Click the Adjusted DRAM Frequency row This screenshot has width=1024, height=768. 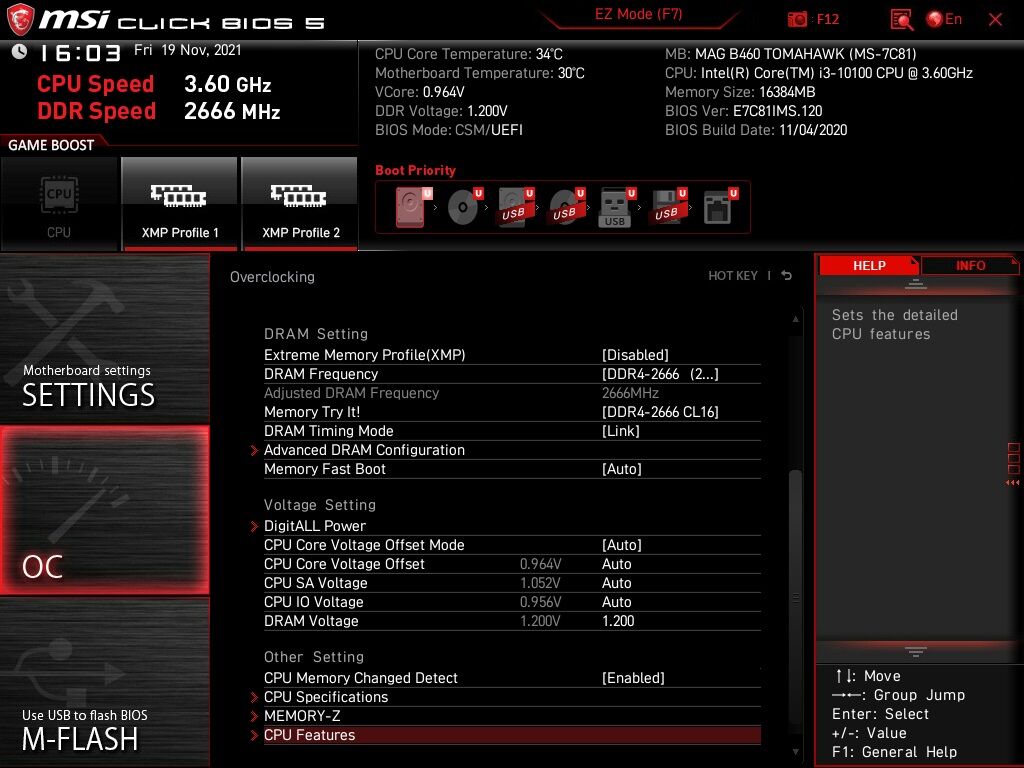tap(511, 392)
